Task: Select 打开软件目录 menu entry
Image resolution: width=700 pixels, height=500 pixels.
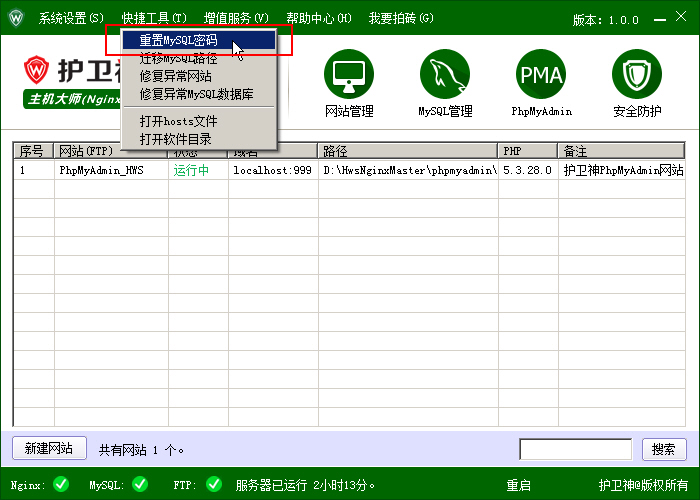Action: [199, 139]
